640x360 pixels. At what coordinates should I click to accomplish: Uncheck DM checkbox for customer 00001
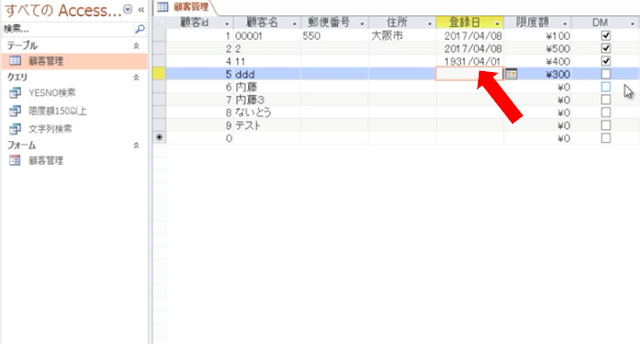606,36
